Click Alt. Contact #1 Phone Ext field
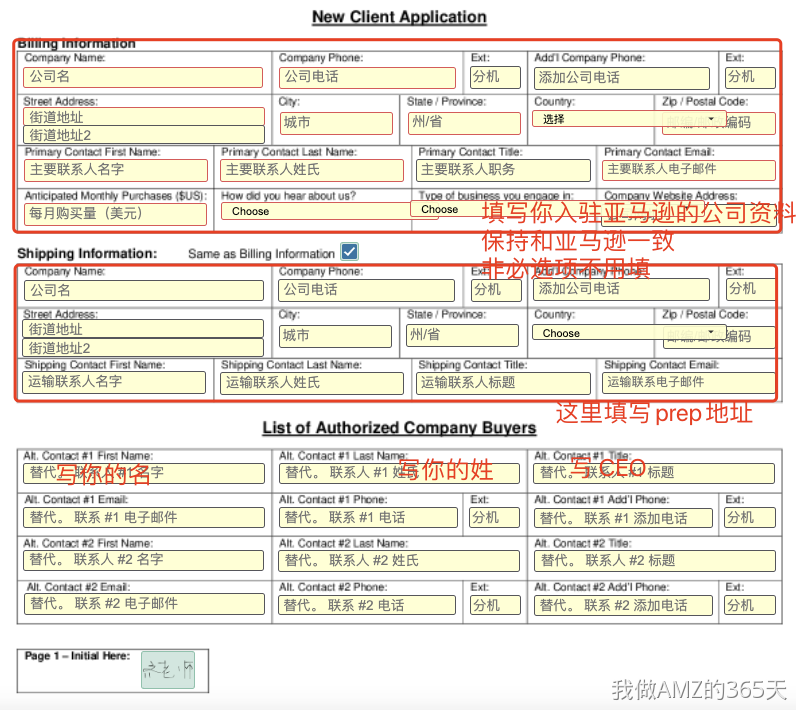The height and width of the screenshot is (710, 796). click(x=494, y=518)
